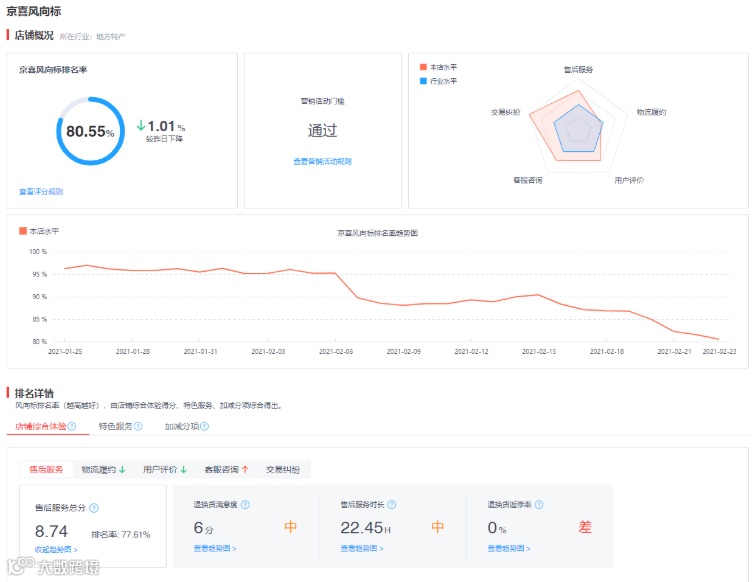Image resolution: width=753 pixels, height=582 pixels.
Task: Toggle 本店水平 legend swatch in trend chart
Action: (x=23, y=231)
